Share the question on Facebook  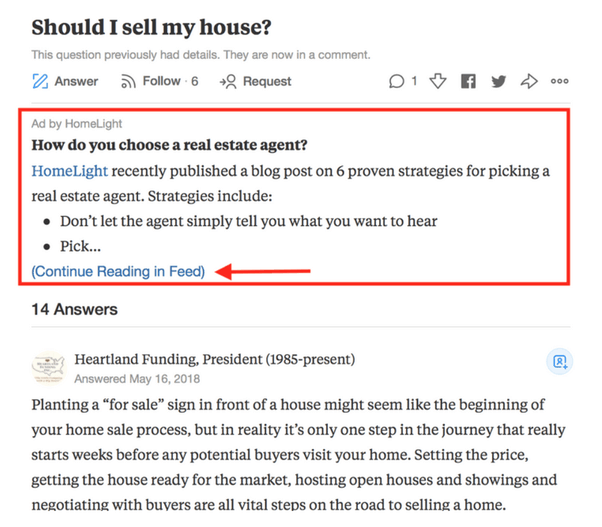(468, 81)
